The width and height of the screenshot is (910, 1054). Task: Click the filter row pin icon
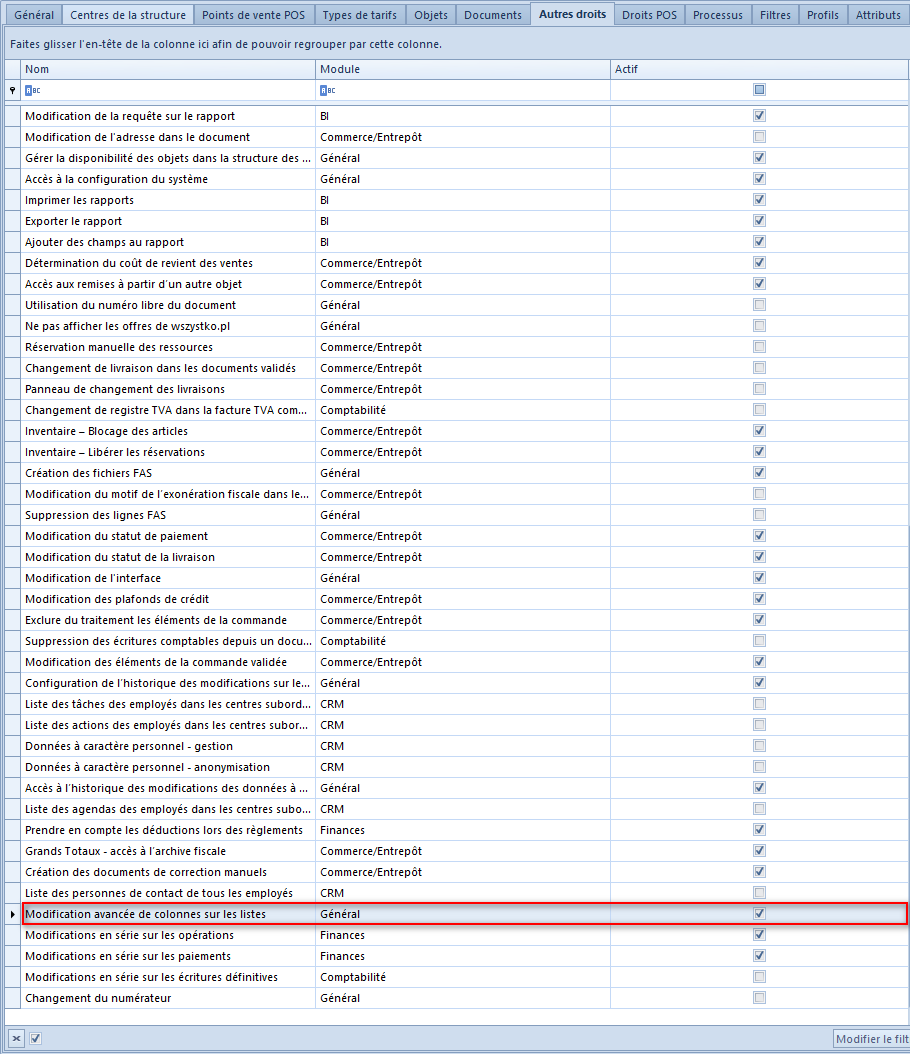point(12,90)
